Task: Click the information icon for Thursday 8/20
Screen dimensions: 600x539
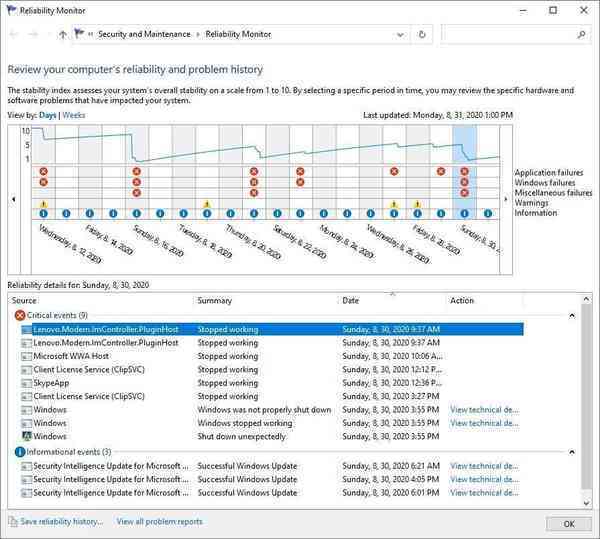Action: click(230, 214)
